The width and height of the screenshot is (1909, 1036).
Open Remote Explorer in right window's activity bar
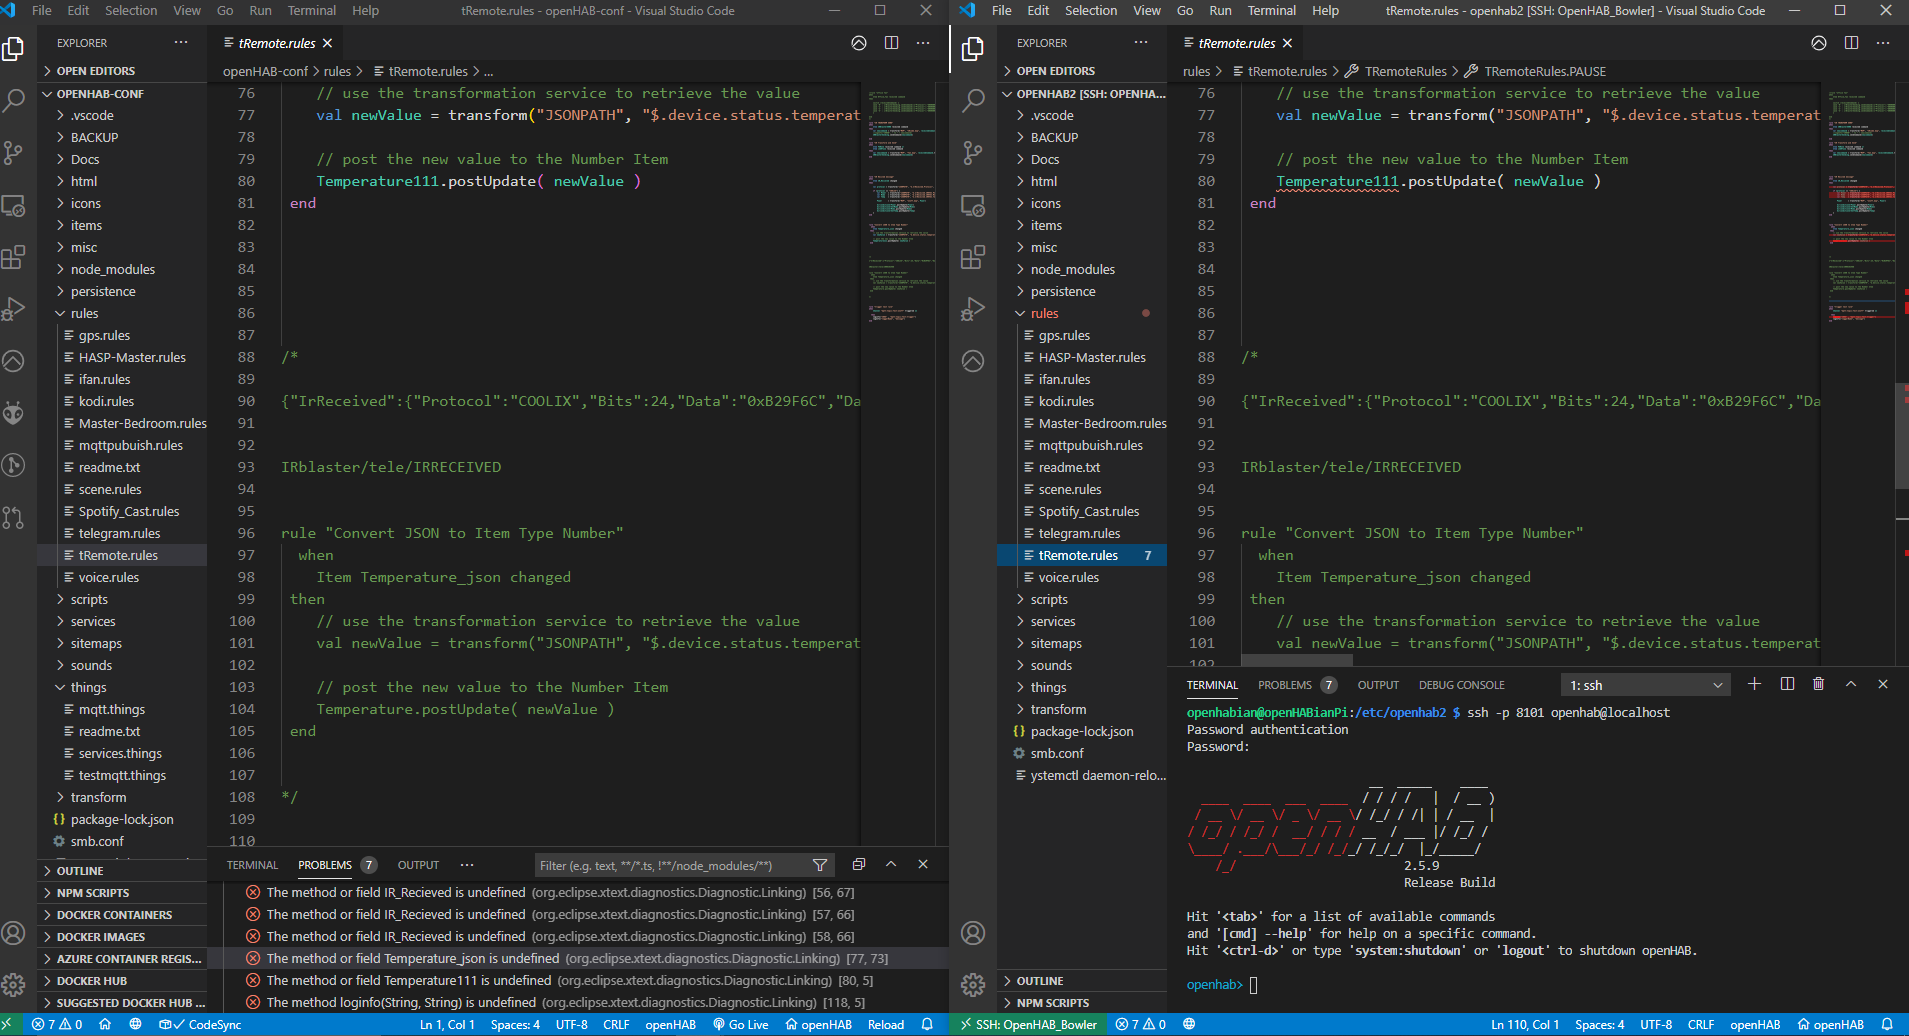coord(973,205)
